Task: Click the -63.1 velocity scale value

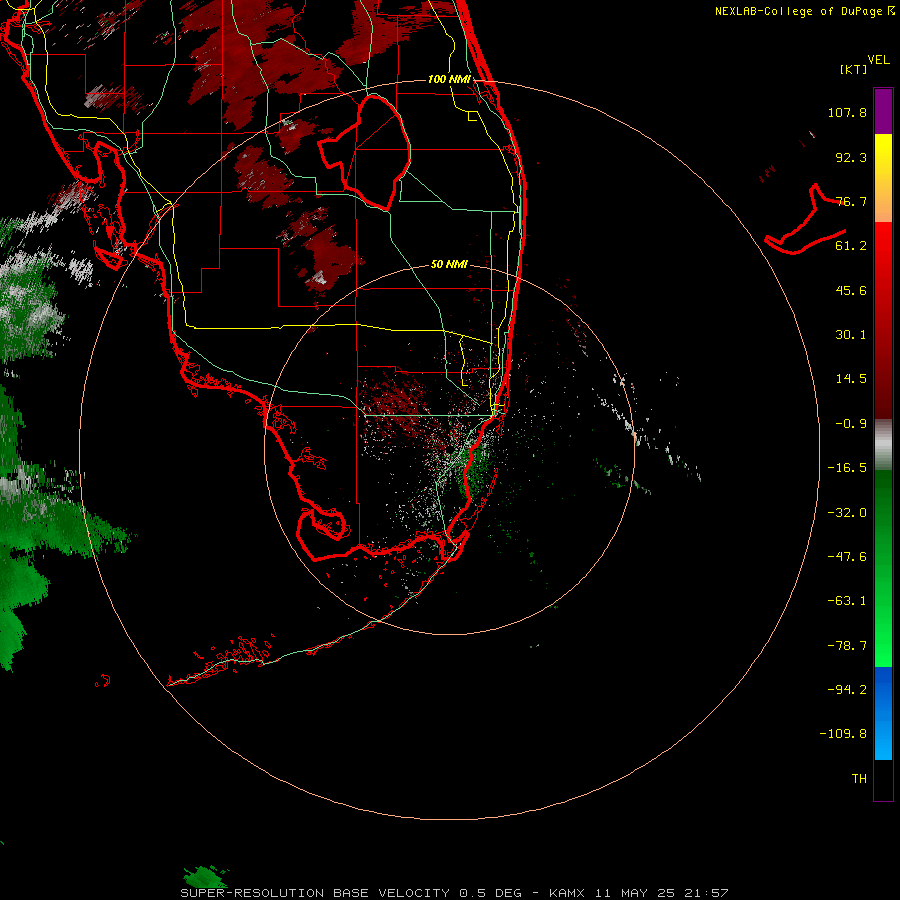Action: [x=847, y=601]
